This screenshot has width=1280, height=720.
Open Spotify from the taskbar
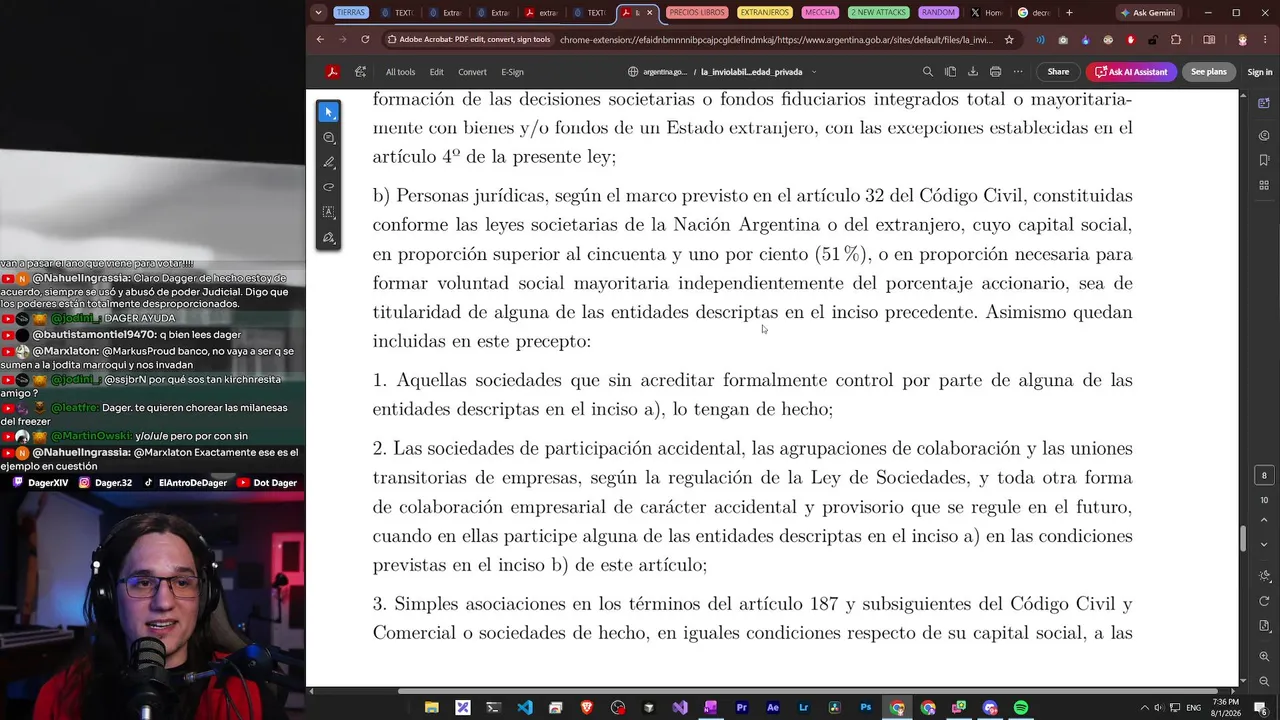[x=1021, y=707]
